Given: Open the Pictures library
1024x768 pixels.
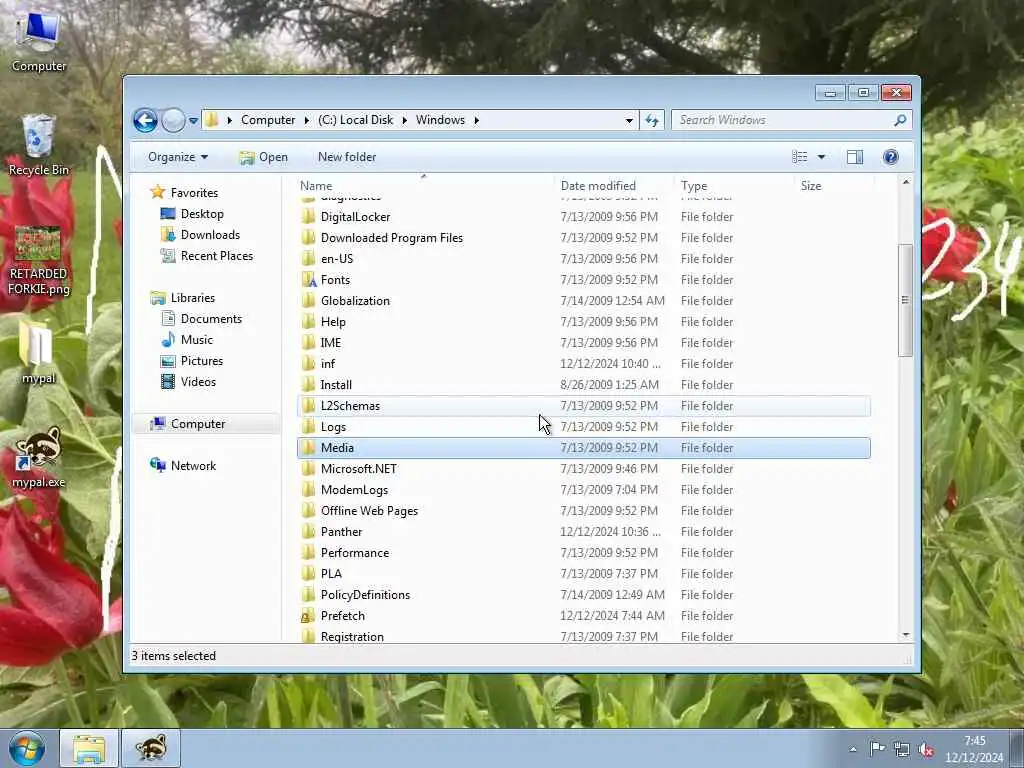Looking at the screenshot, I should click(x=201, y=360).
